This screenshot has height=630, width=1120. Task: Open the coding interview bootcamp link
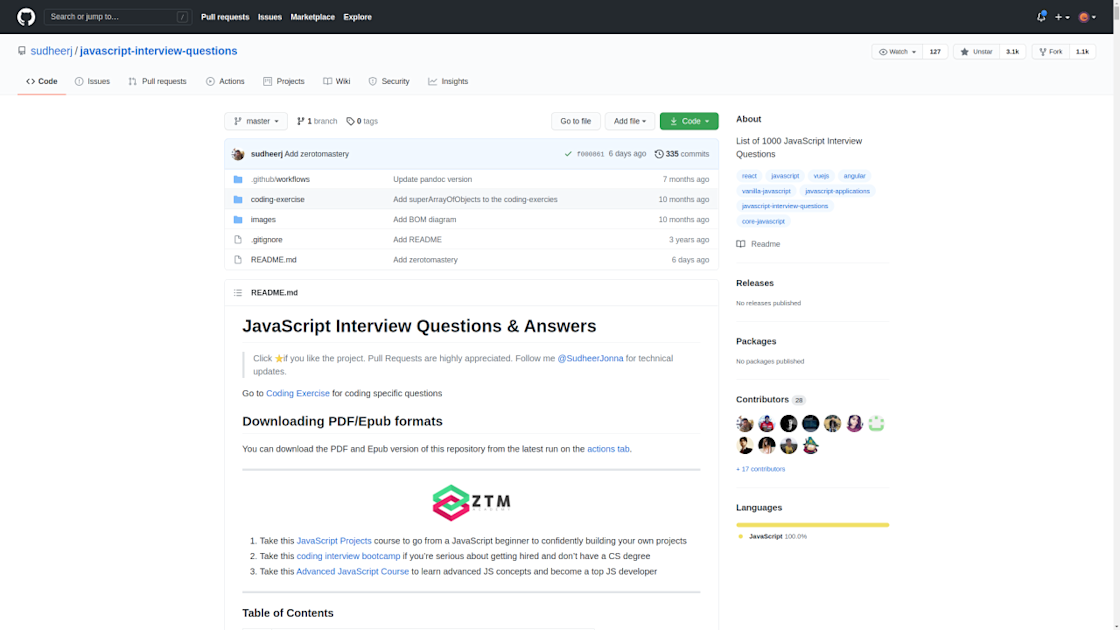point(348,556)
